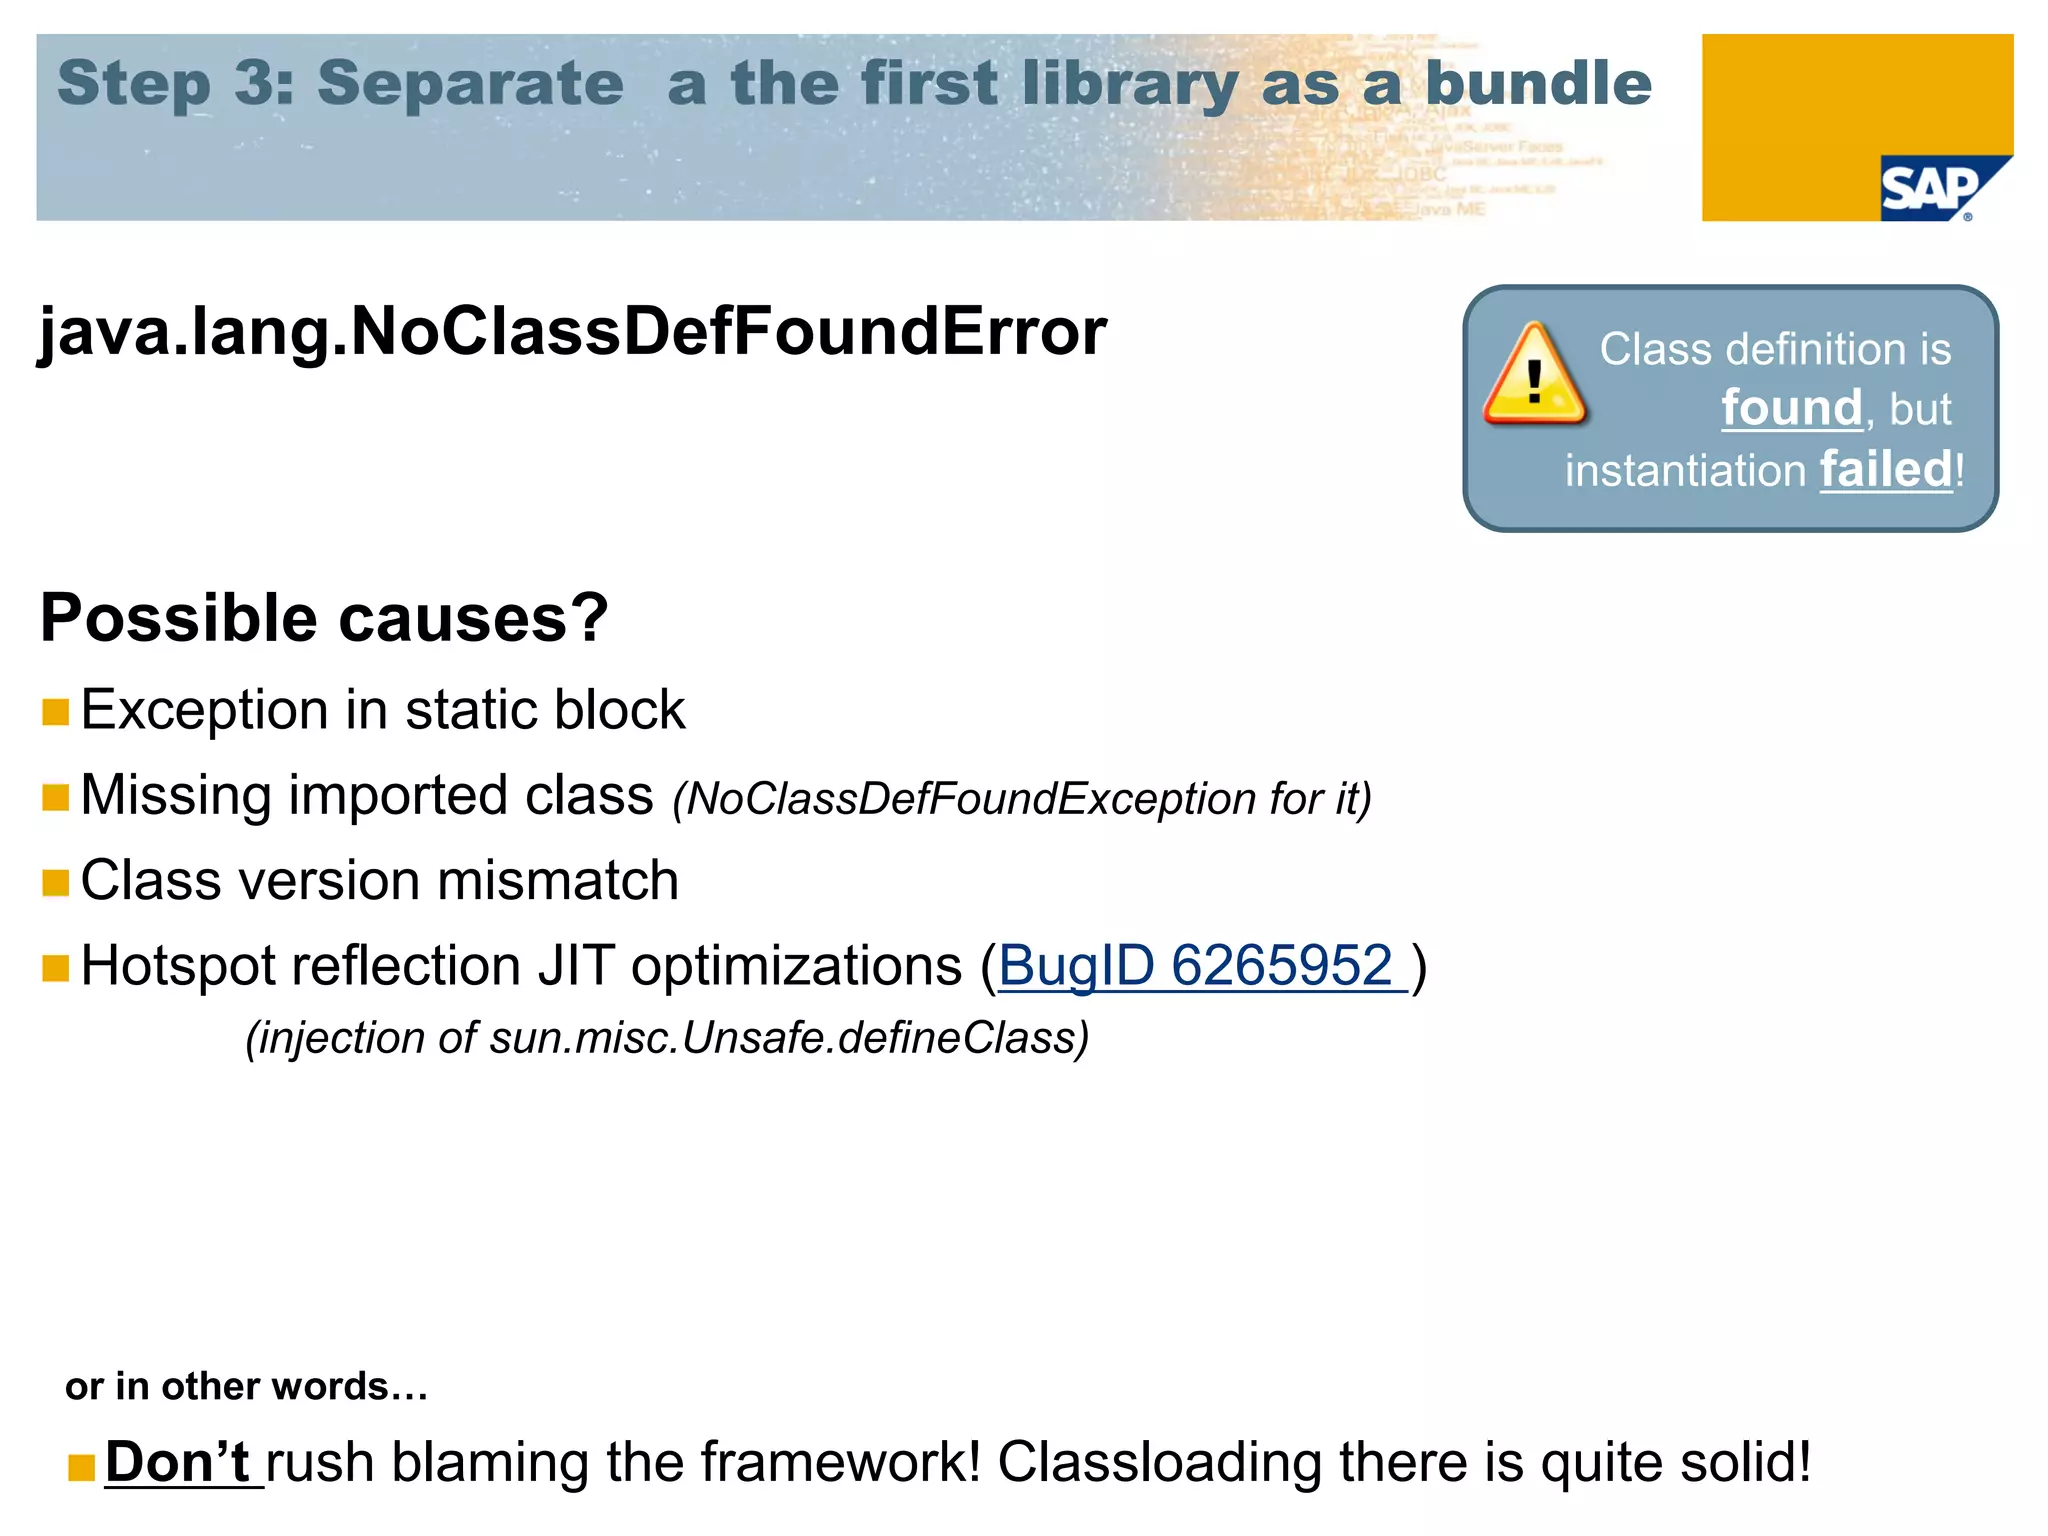Click the underlined 'Don't' text

click(183, 1462)
